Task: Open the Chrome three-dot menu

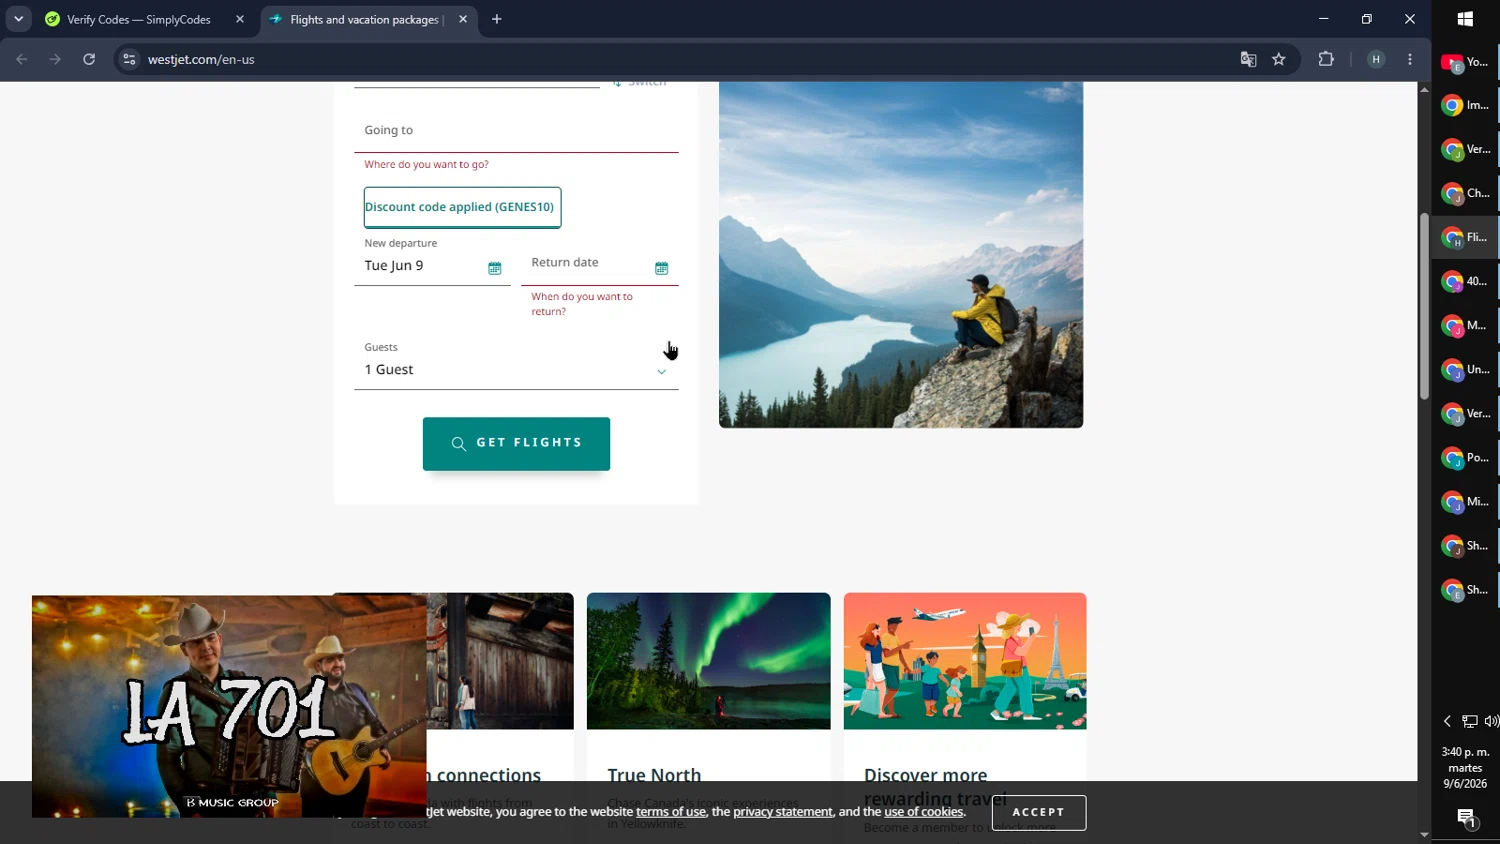Action: (x=1410, y=59)
